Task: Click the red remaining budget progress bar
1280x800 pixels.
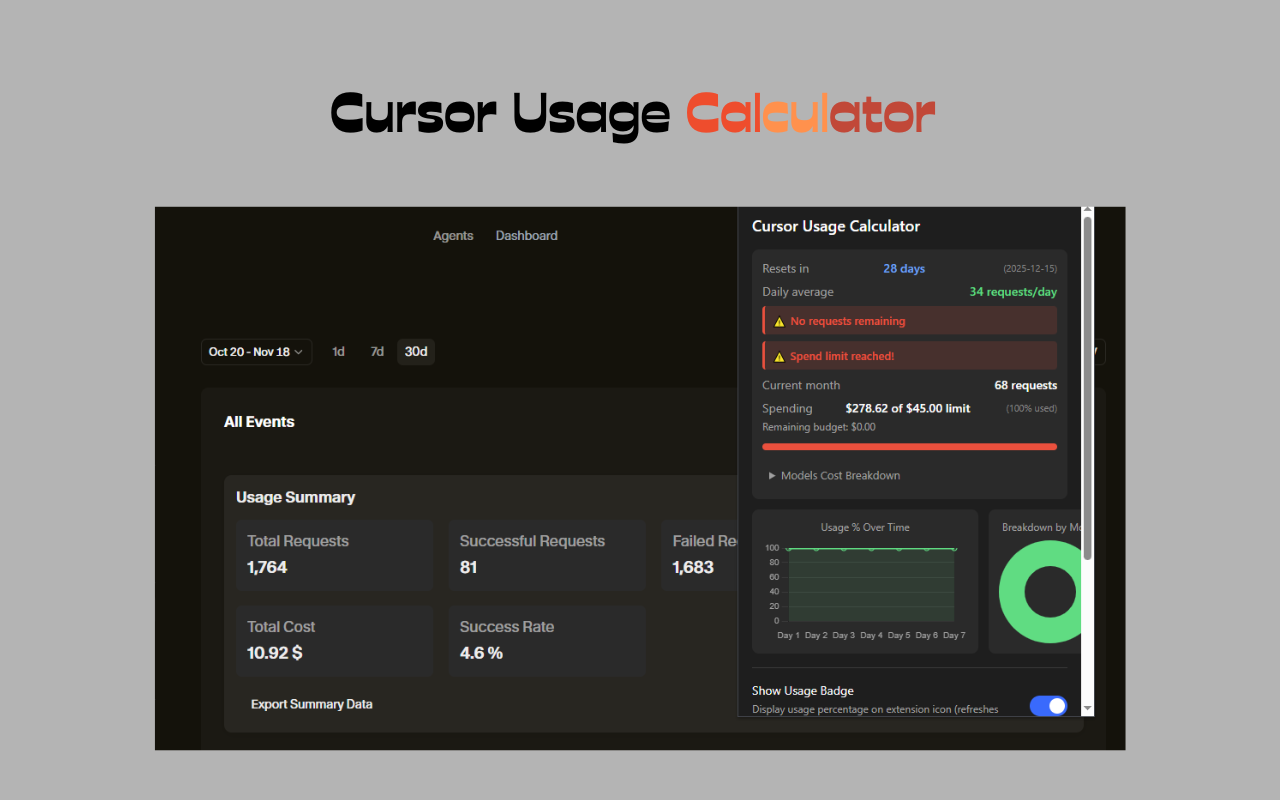Action: (909, 446)
